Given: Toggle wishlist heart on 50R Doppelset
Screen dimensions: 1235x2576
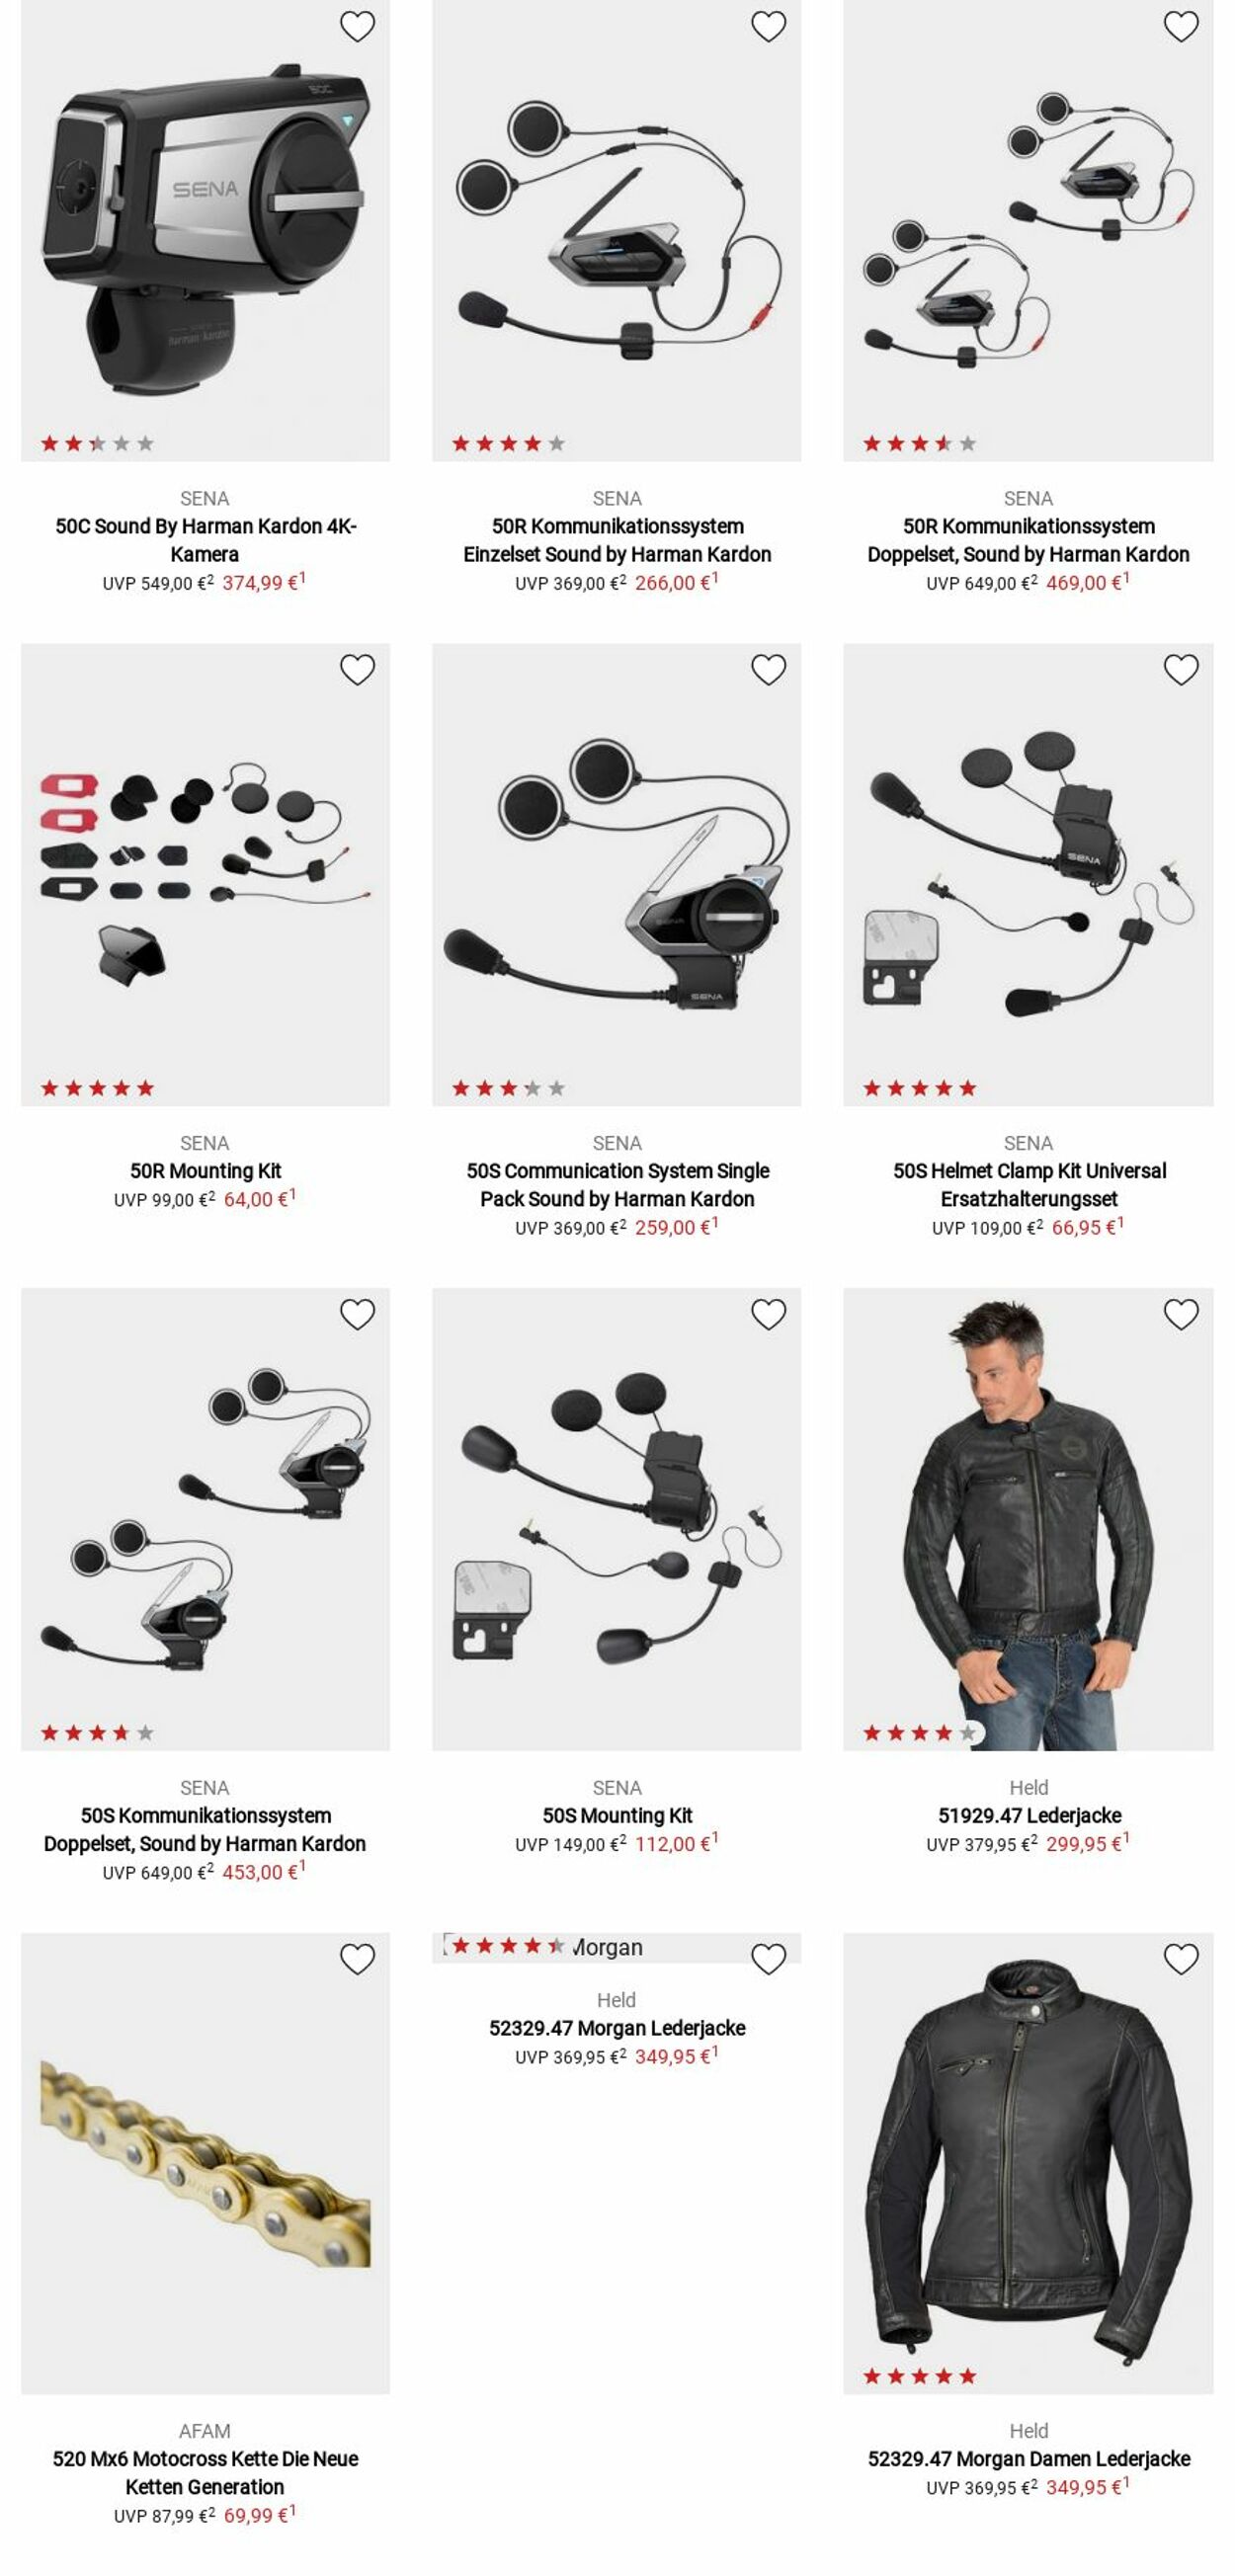Looking at the screenshot, I should tap(1181, 27).
